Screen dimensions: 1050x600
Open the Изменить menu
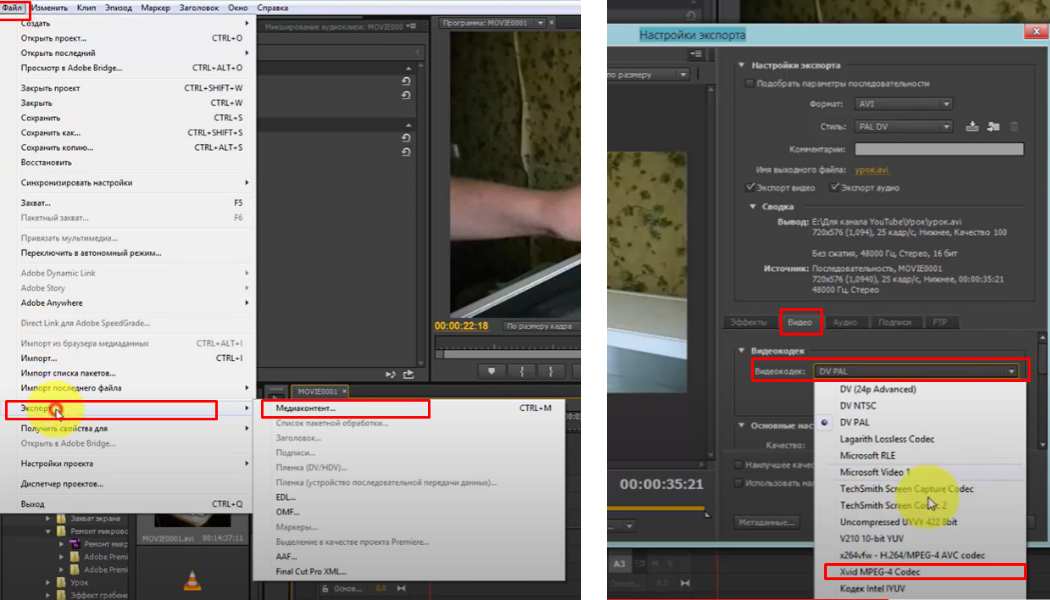click(x=49, y=7)
